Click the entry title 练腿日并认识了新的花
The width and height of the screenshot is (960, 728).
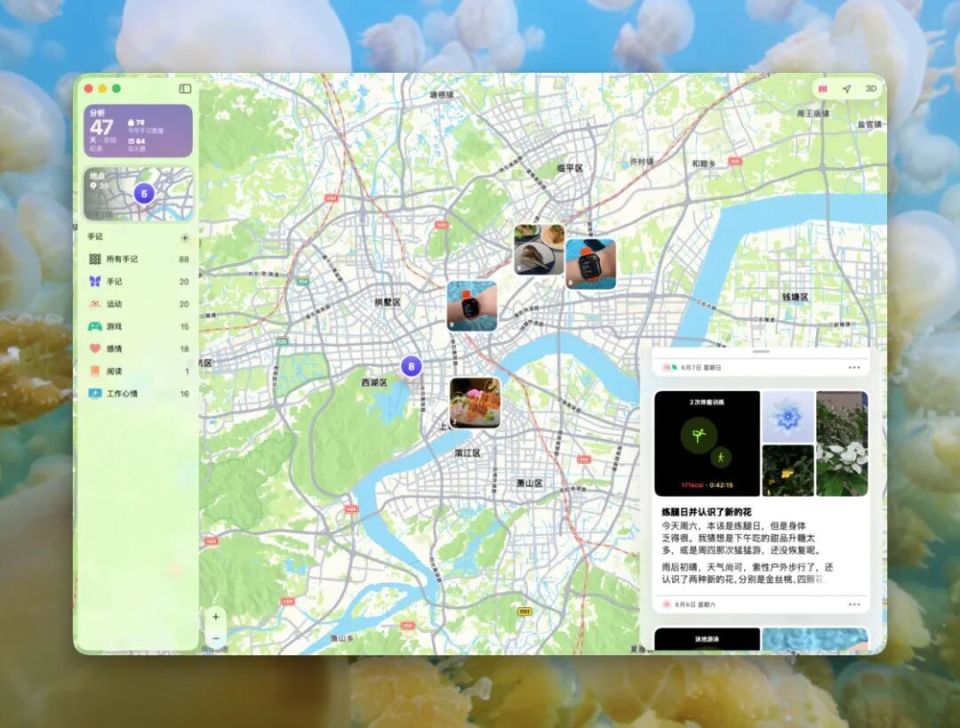706,511
